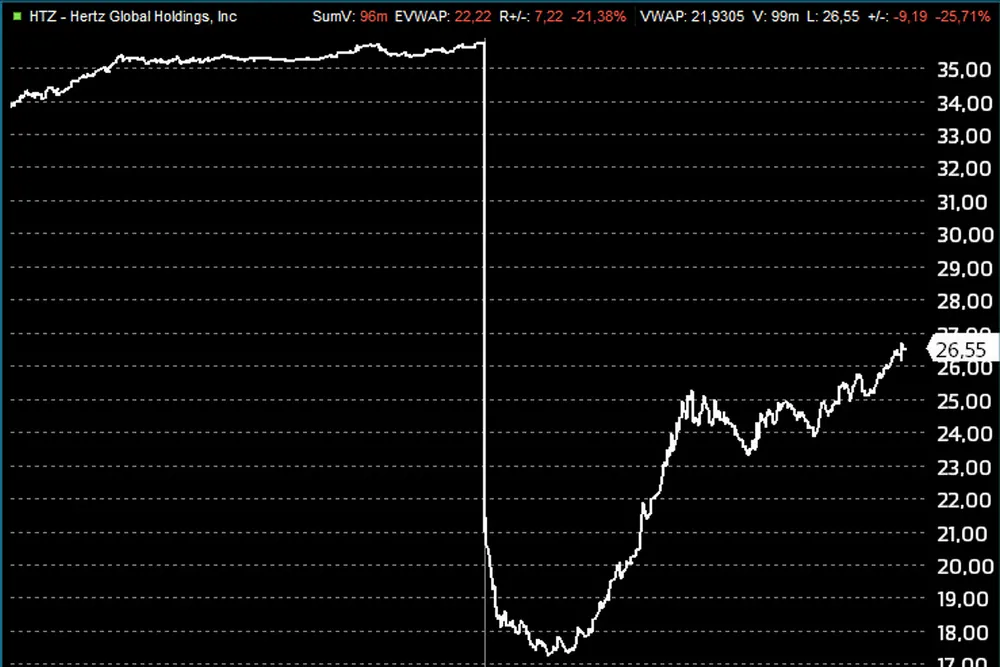Click the green status square beside HTZ
Screen dimensions: 1000x667
coord(16,17)
